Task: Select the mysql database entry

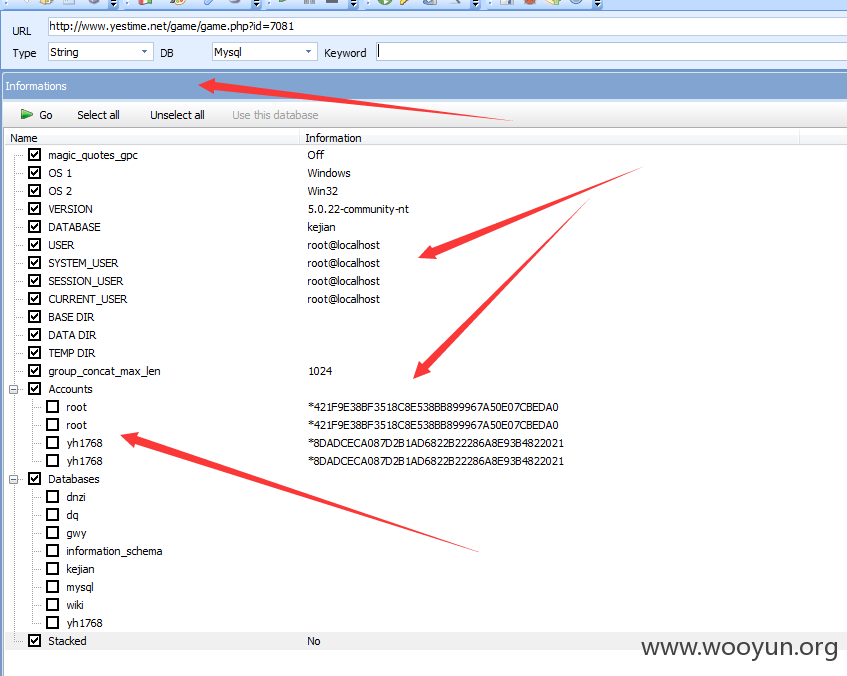Action: click(79, 587)
